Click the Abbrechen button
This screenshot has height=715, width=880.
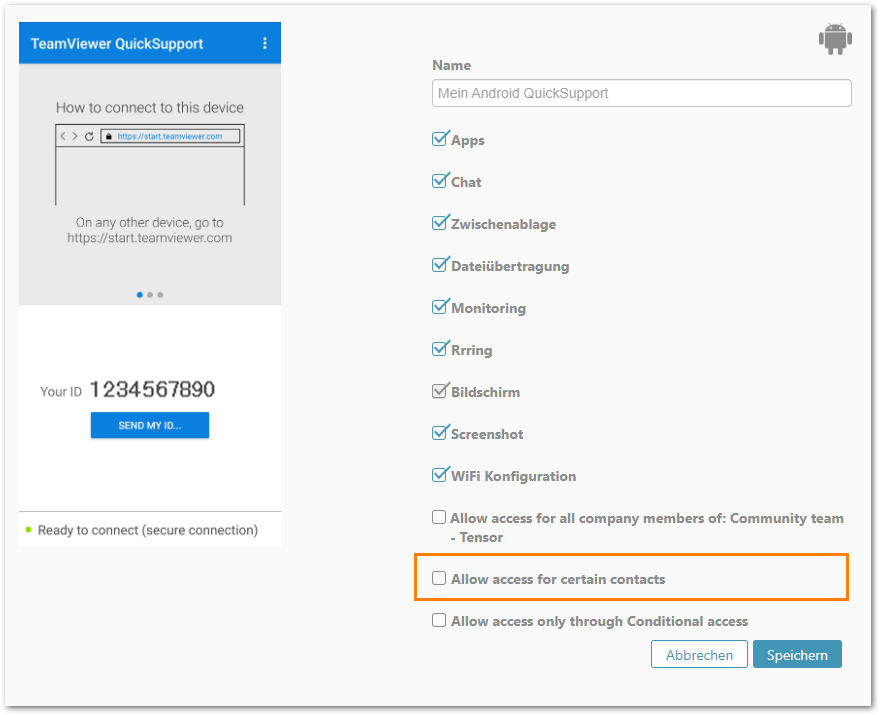(x=699, y=654)
